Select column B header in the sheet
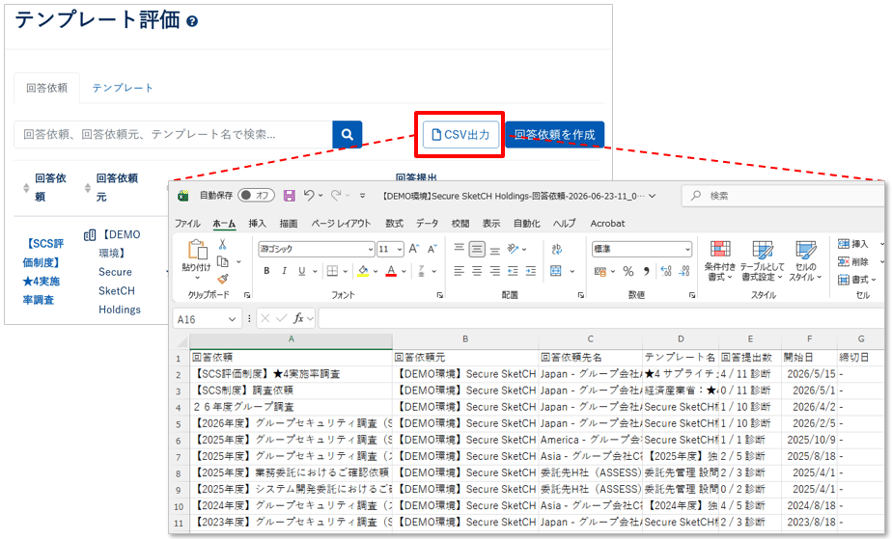 465,339
